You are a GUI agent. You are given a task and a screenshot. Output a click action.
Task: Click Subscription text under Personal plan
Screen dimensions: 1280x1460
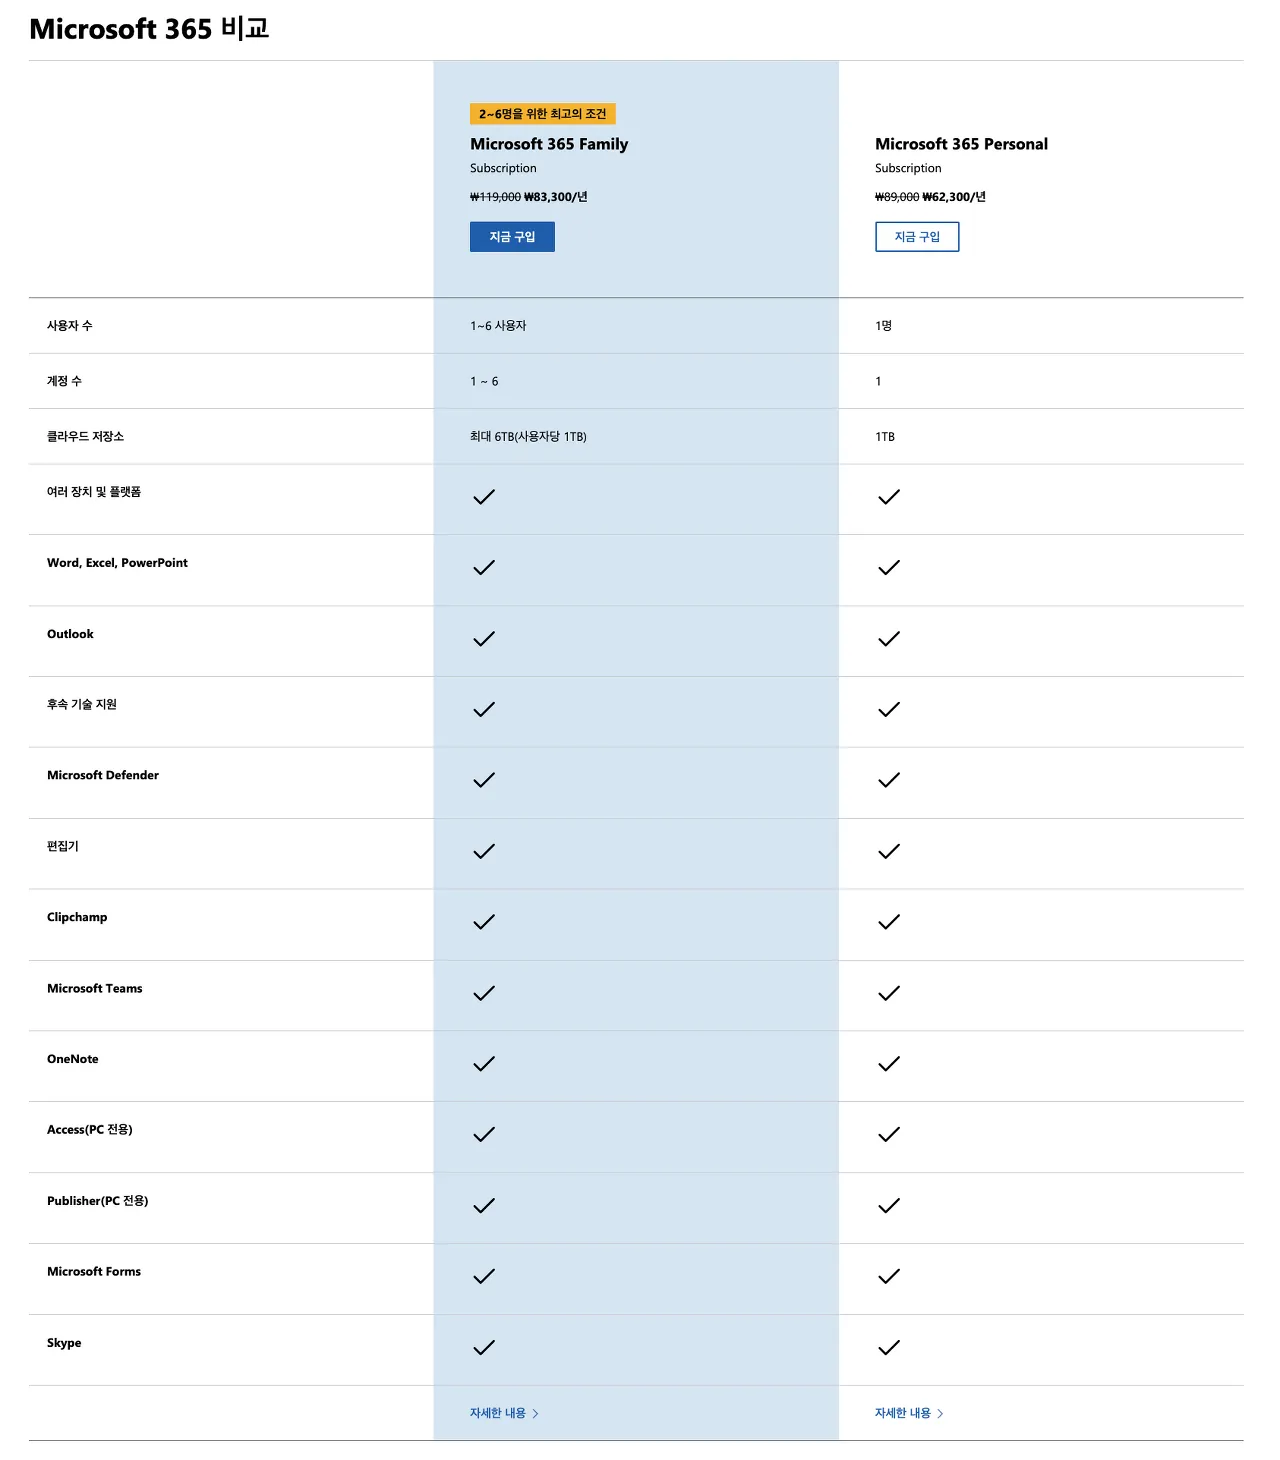[908, 168]
